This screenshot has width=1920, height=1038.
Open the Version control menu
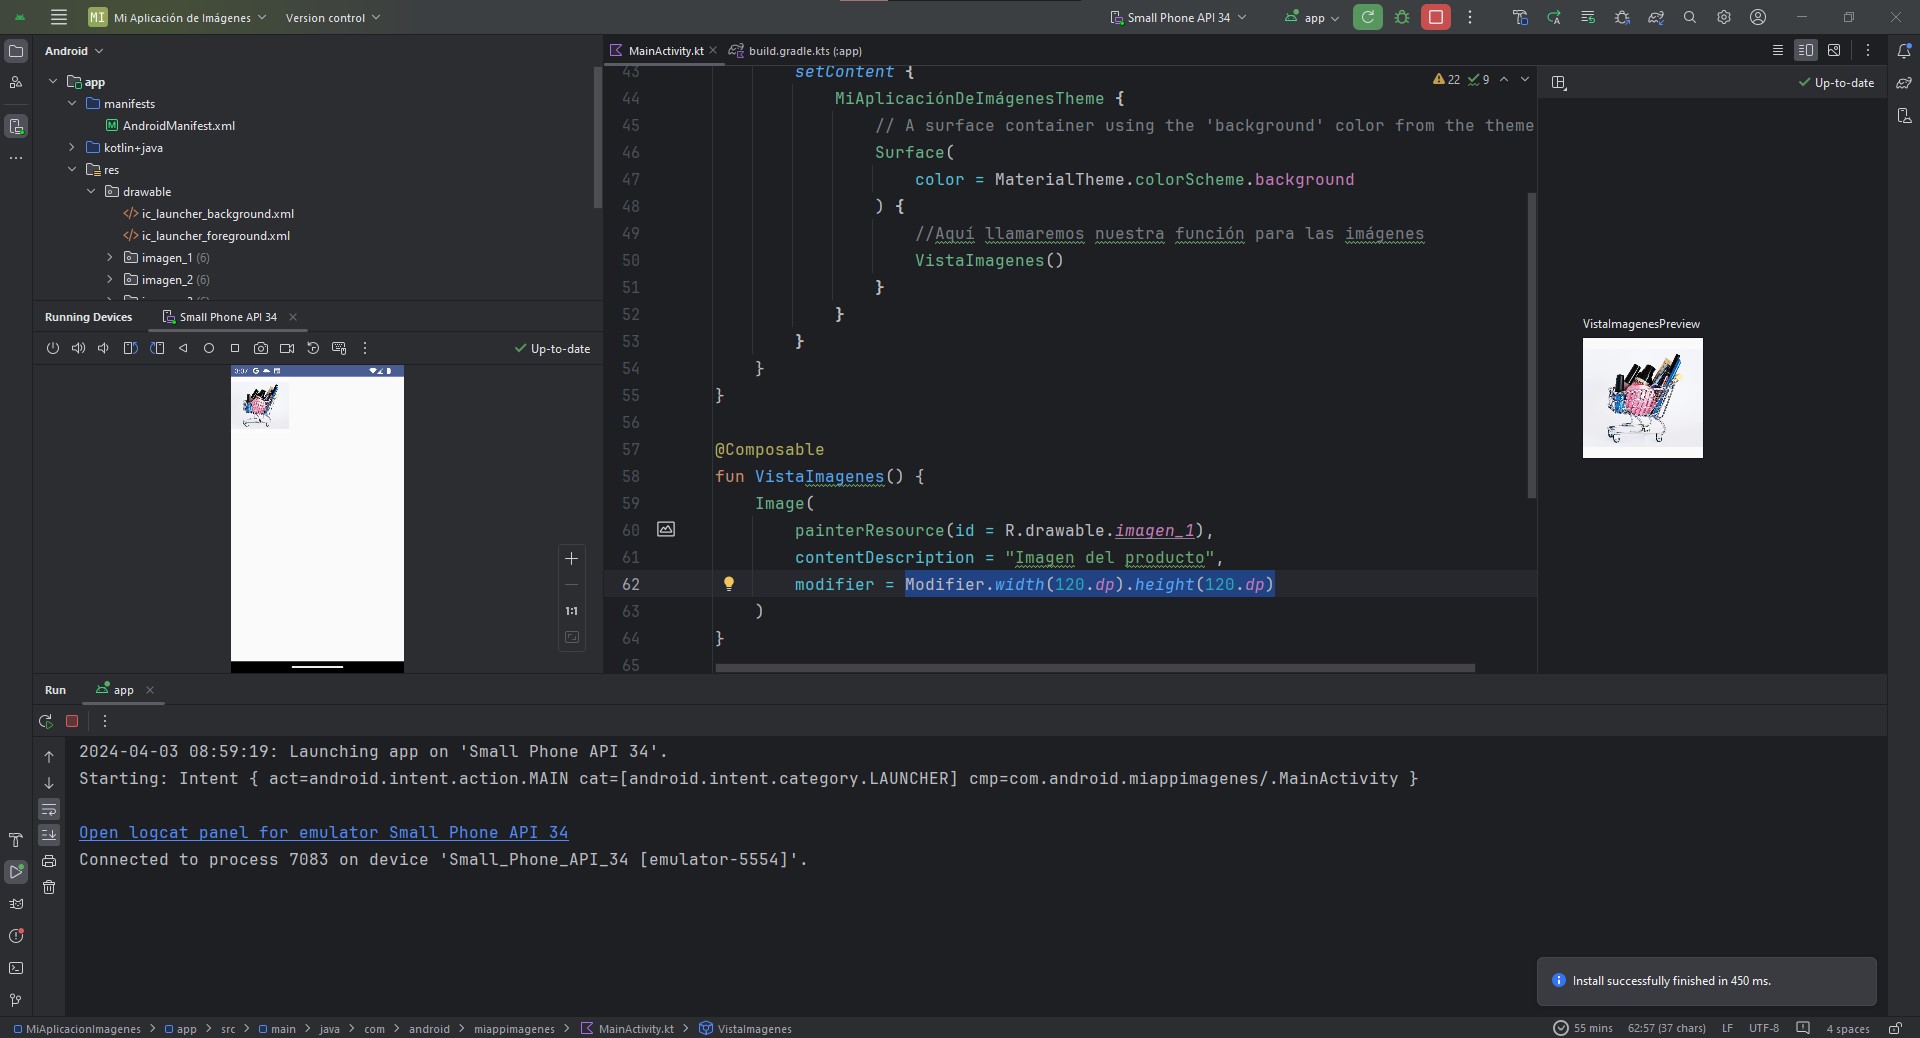(332, 17)
